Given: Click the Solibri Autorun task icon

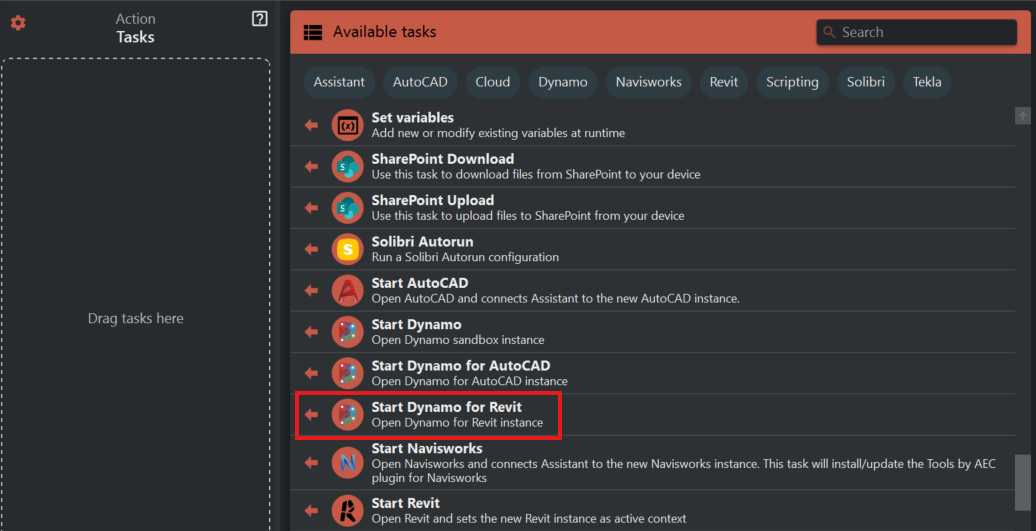Looking at the screenshot, I should pos(348,249).
